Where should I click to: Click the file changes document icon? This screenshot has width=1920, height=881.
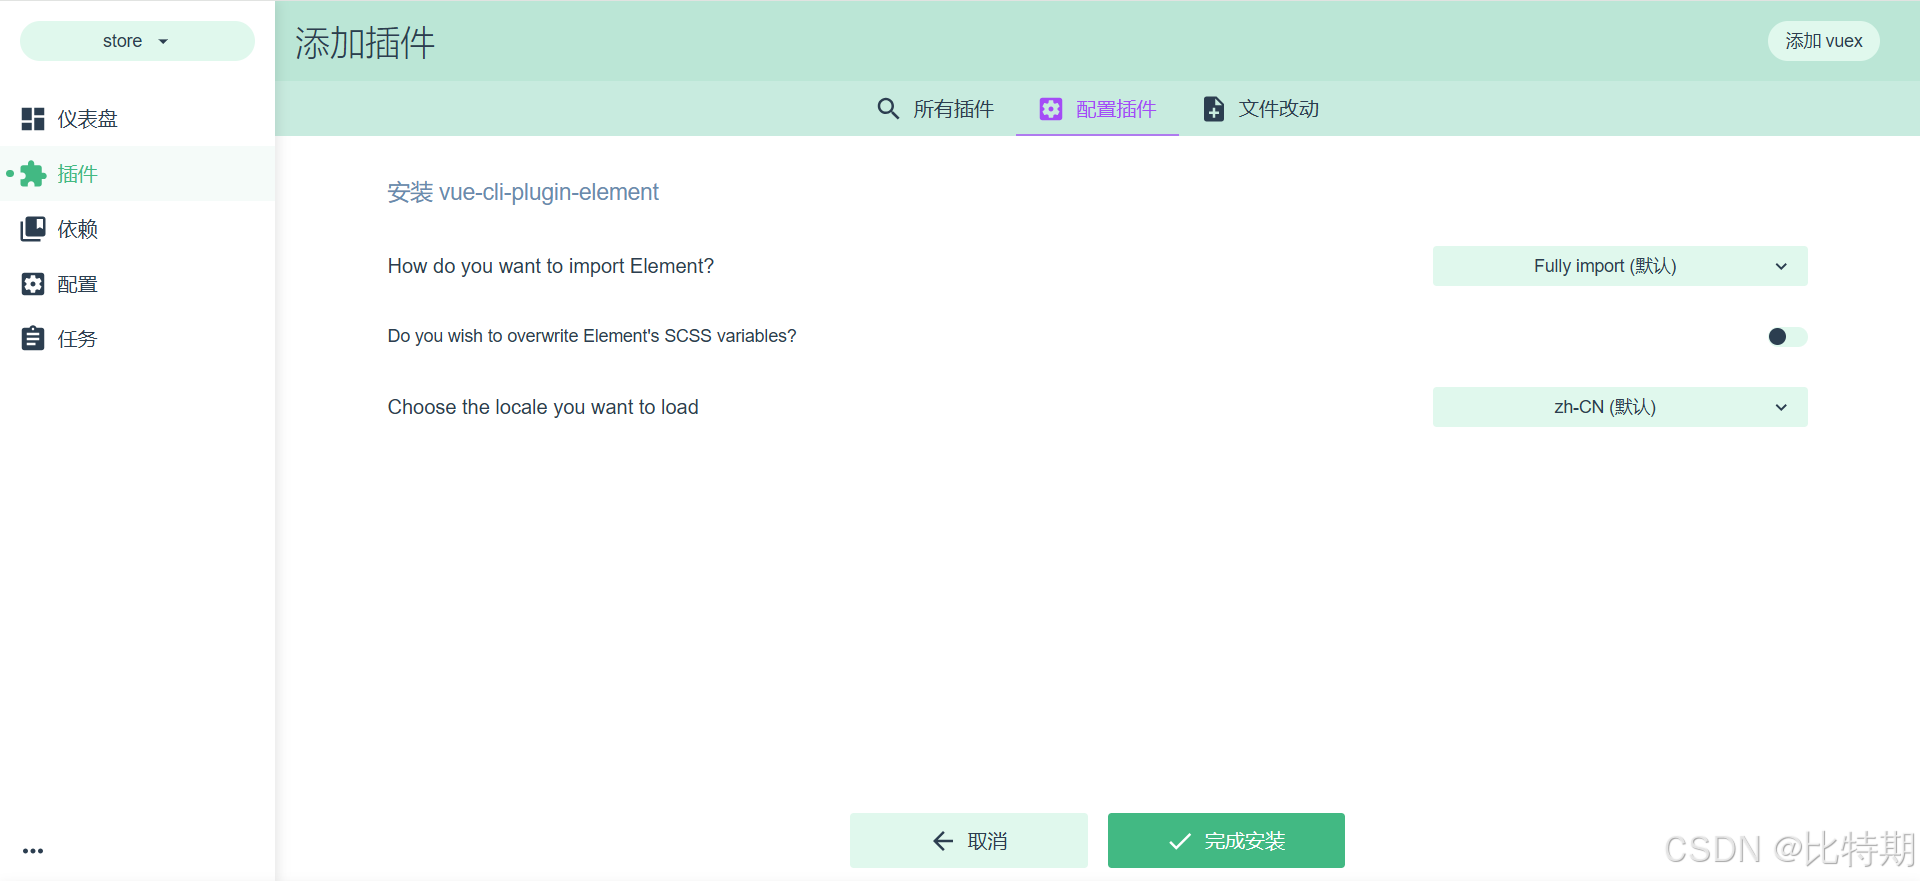[x=1214, y=109]
